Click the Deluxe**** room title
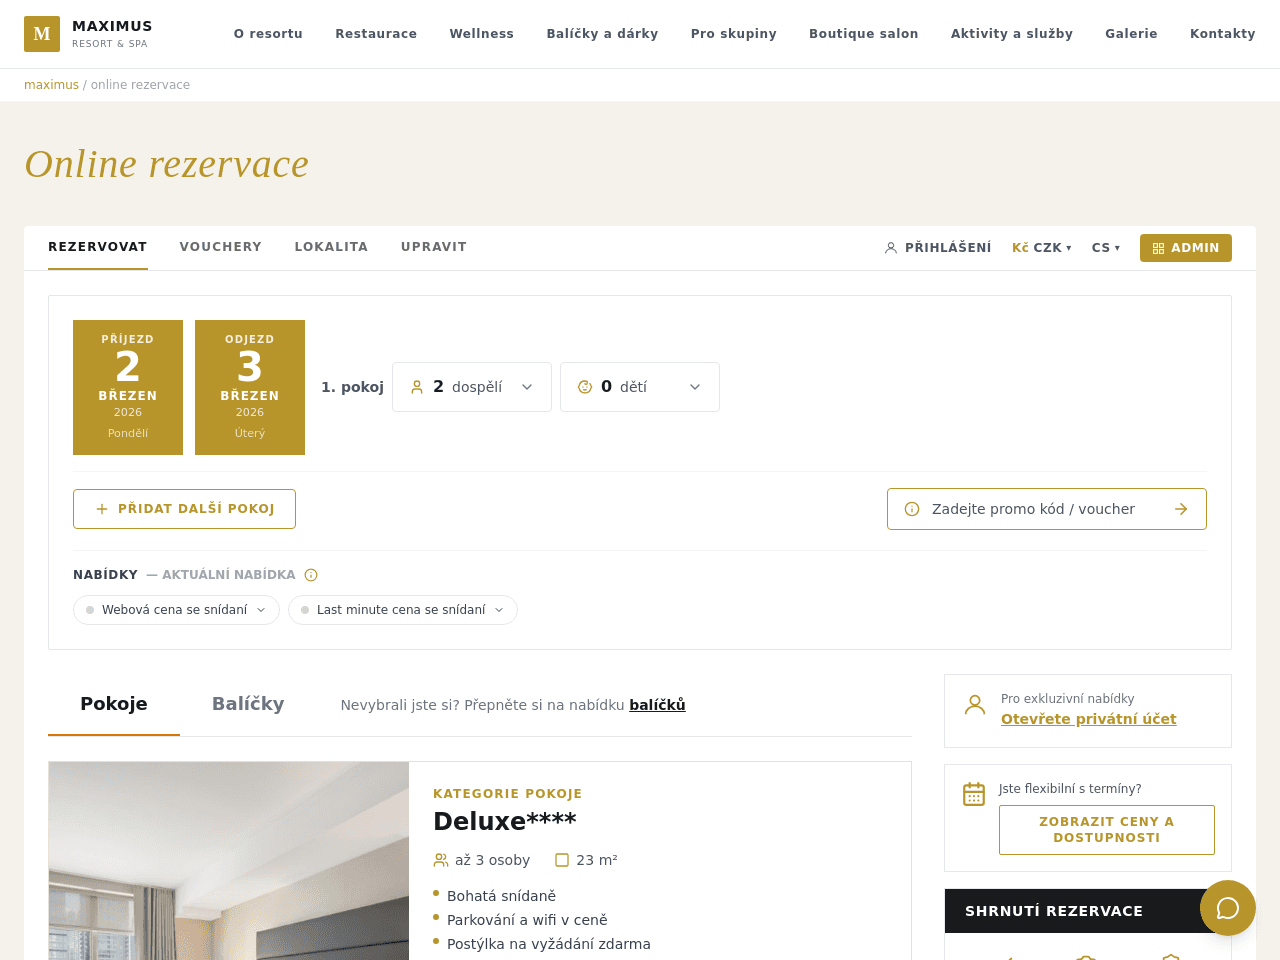This screenshot has height=960, width=1280. pos(505,821)
